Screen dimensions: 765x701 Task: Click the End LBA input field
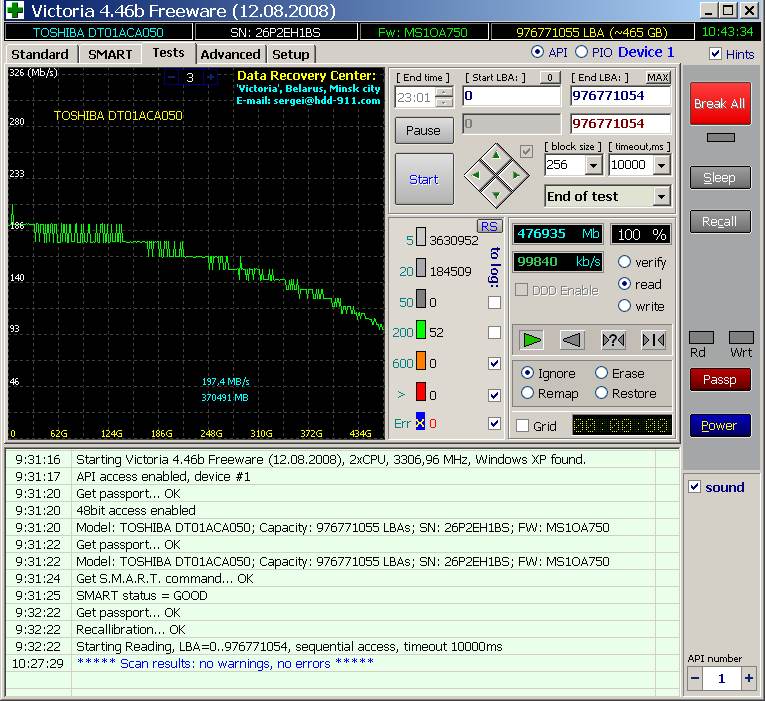click(x=620, y=96)
